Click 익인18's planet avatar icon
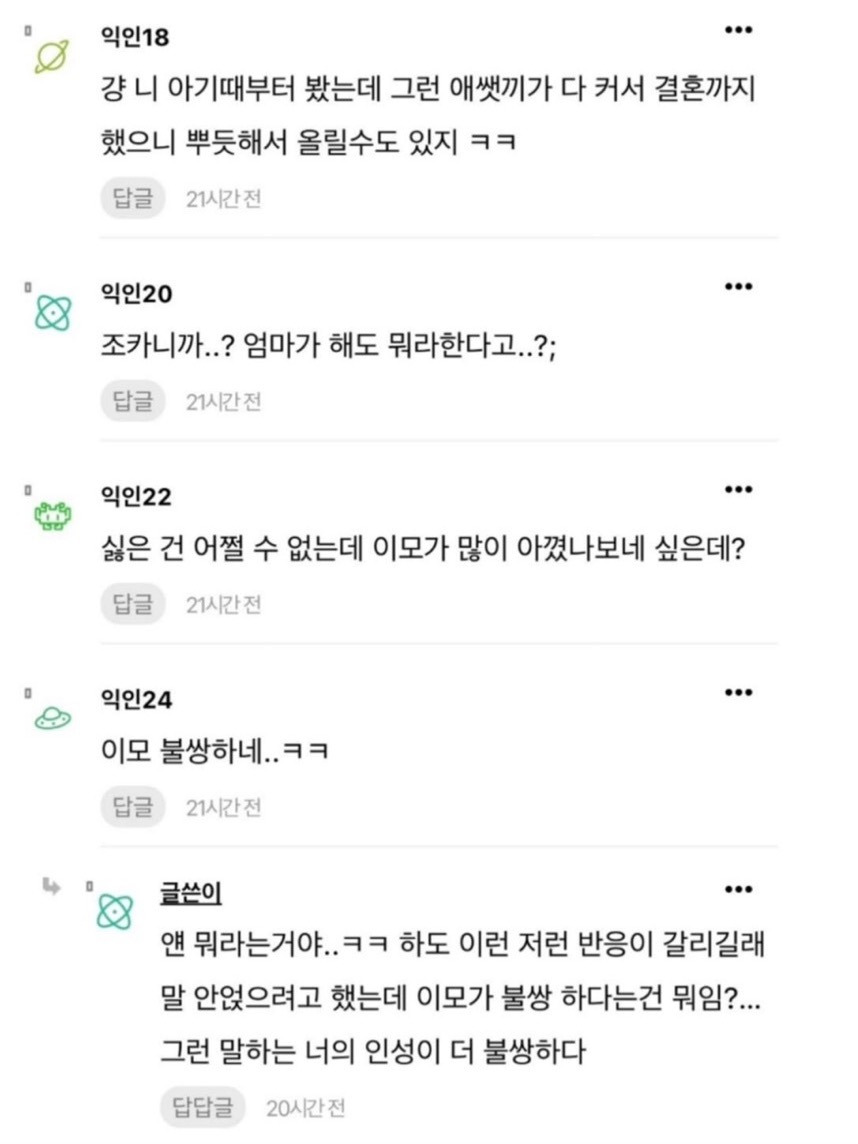Image resolution: width=858 pixels, height=1144 pixels. (x=49, y=58)
